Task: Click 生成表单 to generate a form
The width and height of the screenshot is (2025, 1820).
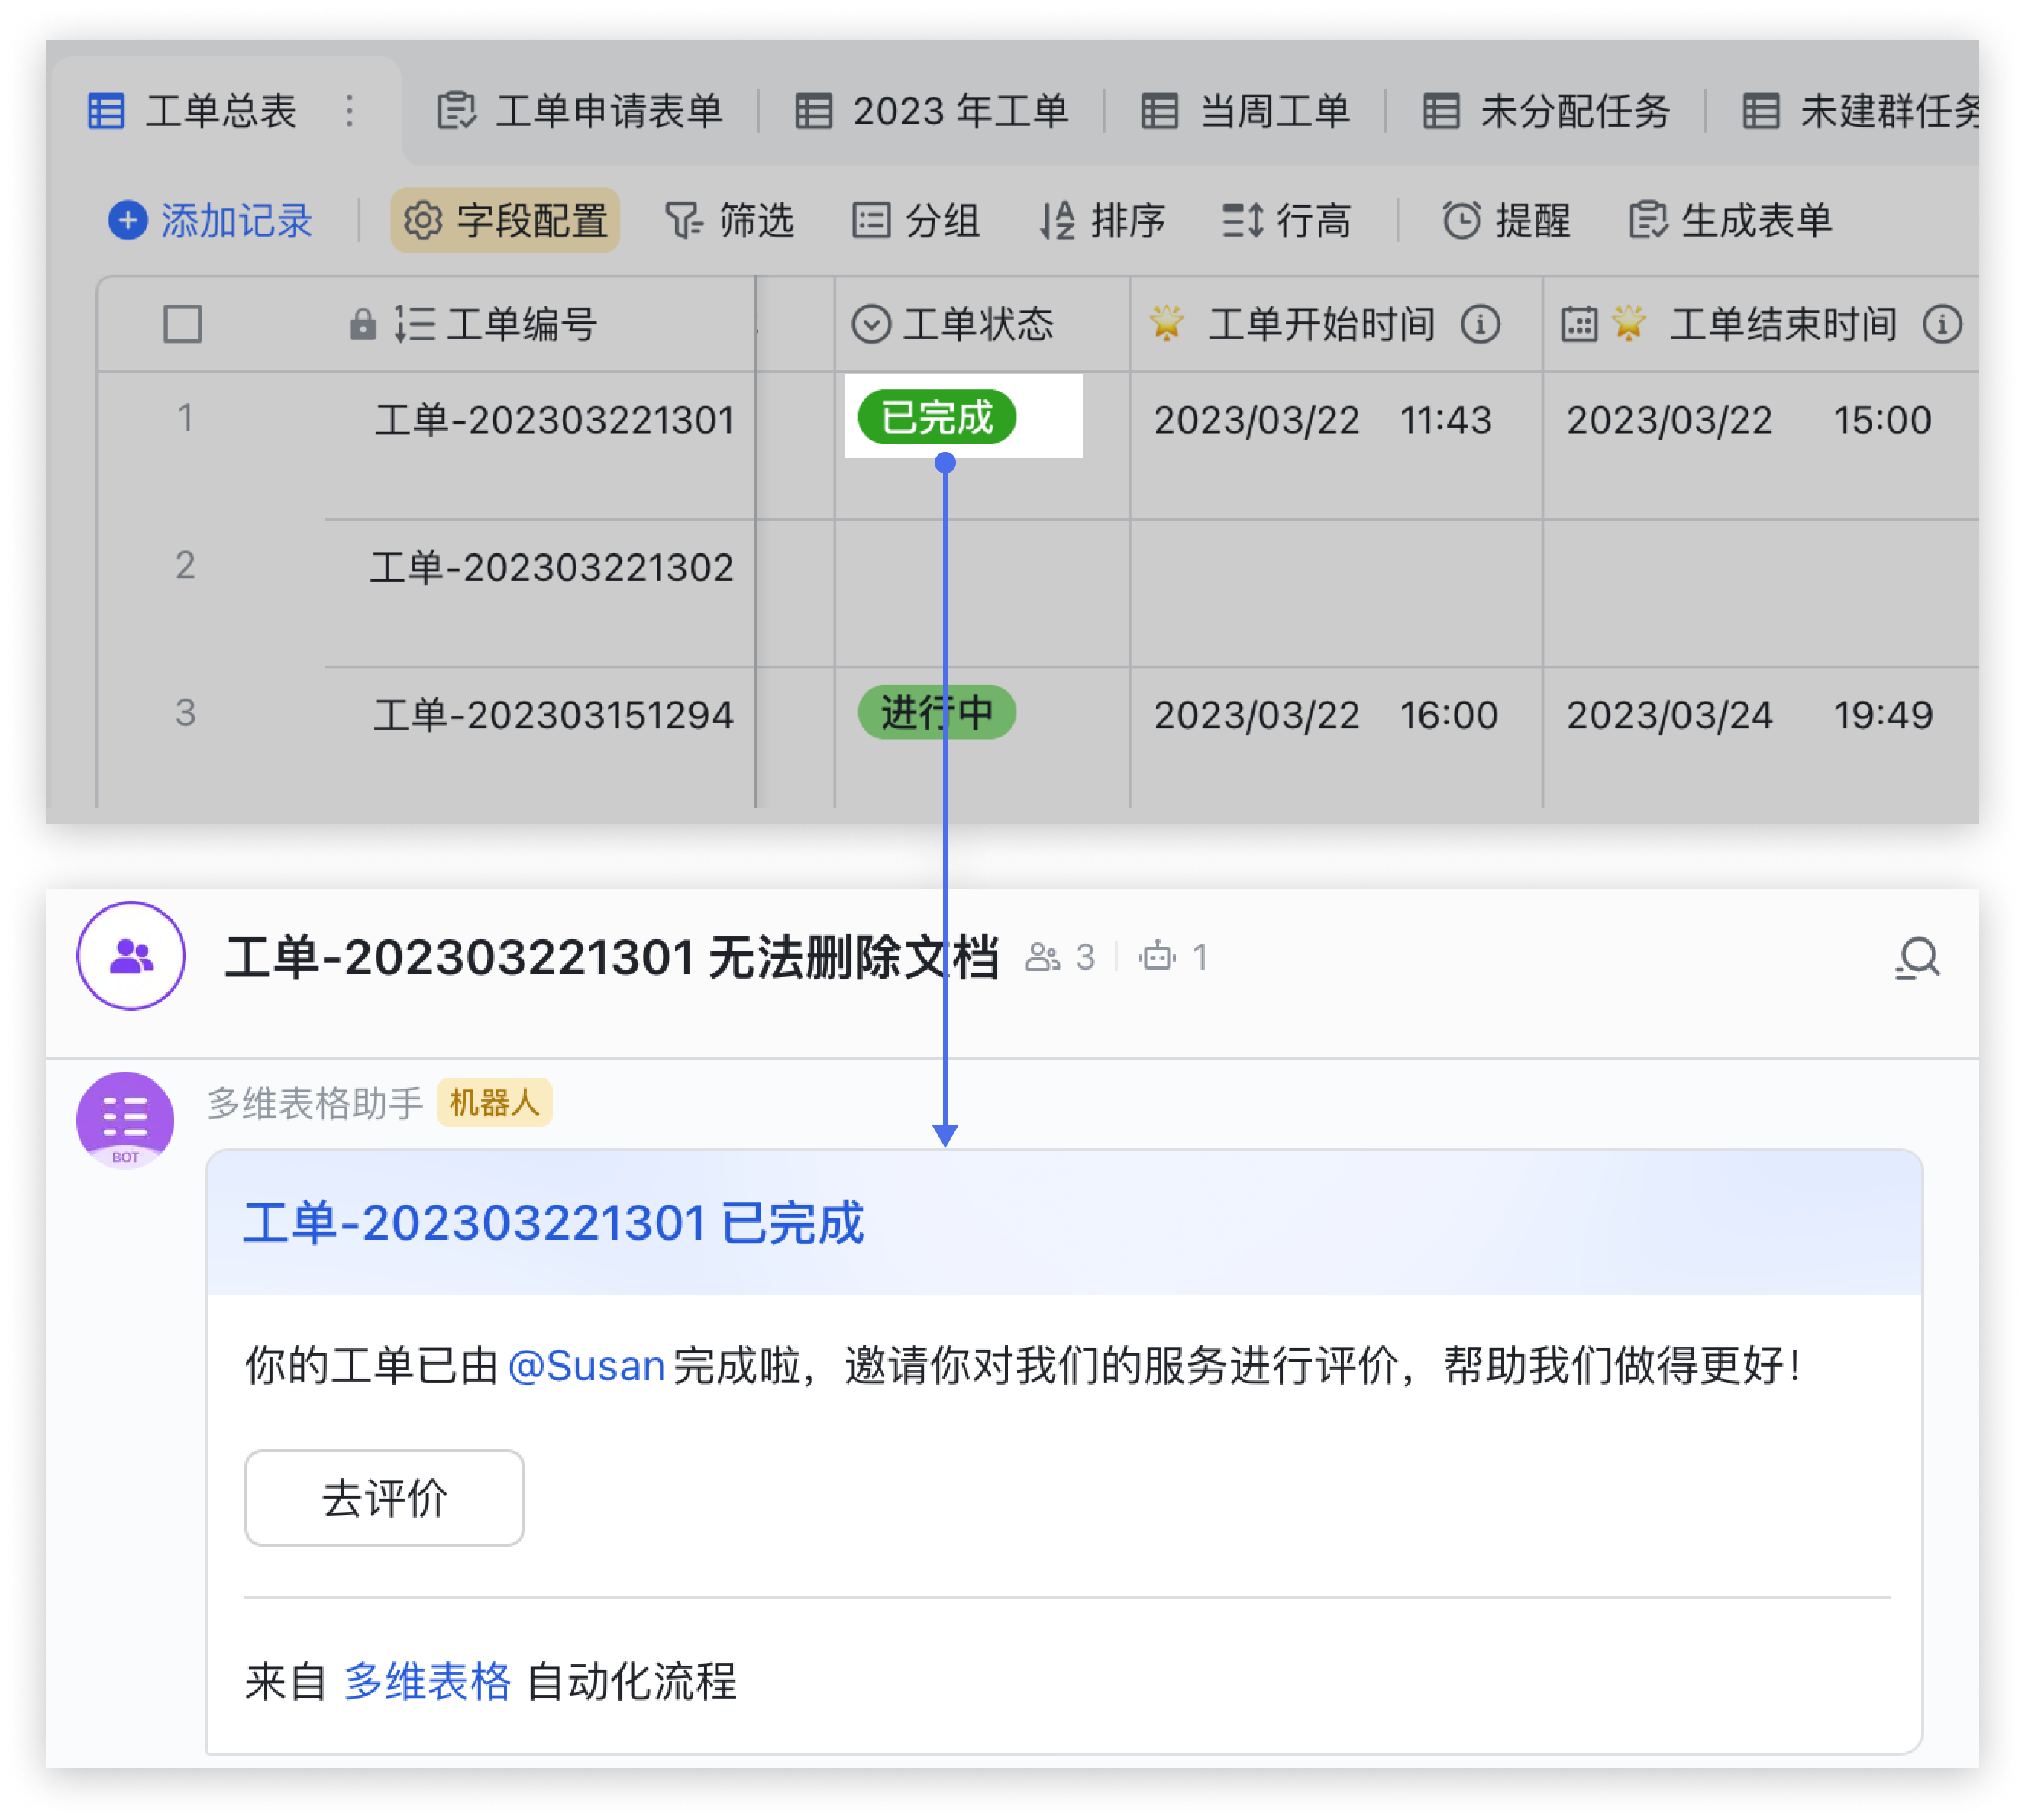Action: pyautogui.click(x=1732, y=222)
